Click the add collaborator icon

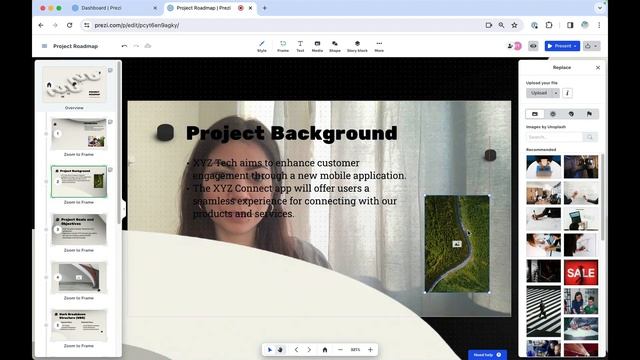tap(510, 46)
